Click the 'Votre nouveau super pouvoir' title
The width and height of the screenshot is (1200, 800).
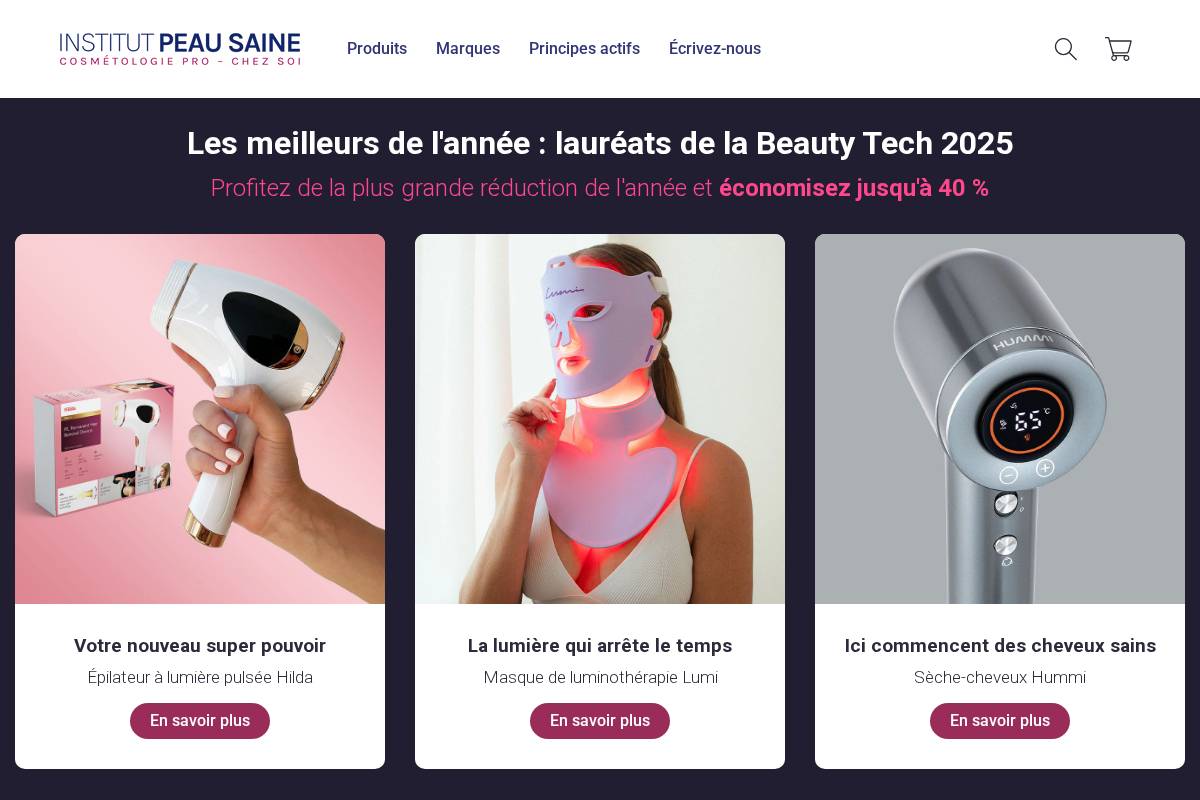tap(200, 646)
